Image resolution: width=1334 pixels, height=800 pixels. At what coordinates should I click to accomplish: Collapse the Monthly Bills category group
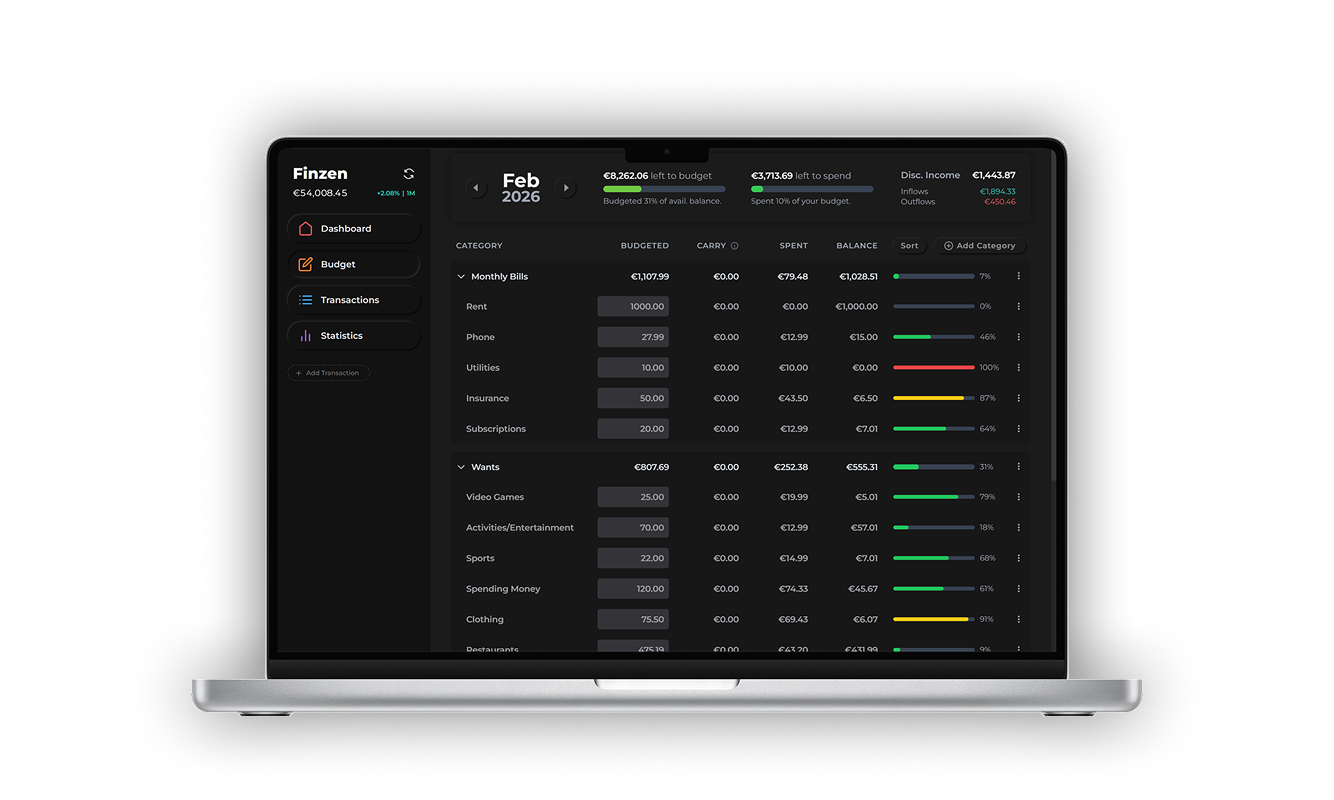461,277
